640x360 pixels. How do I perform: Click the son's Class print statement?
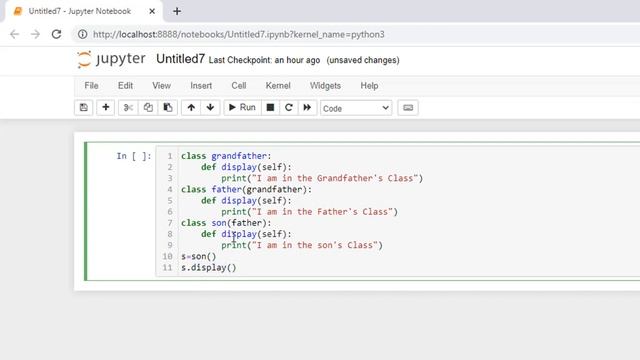pyautogui.click(x=302, y=245)
